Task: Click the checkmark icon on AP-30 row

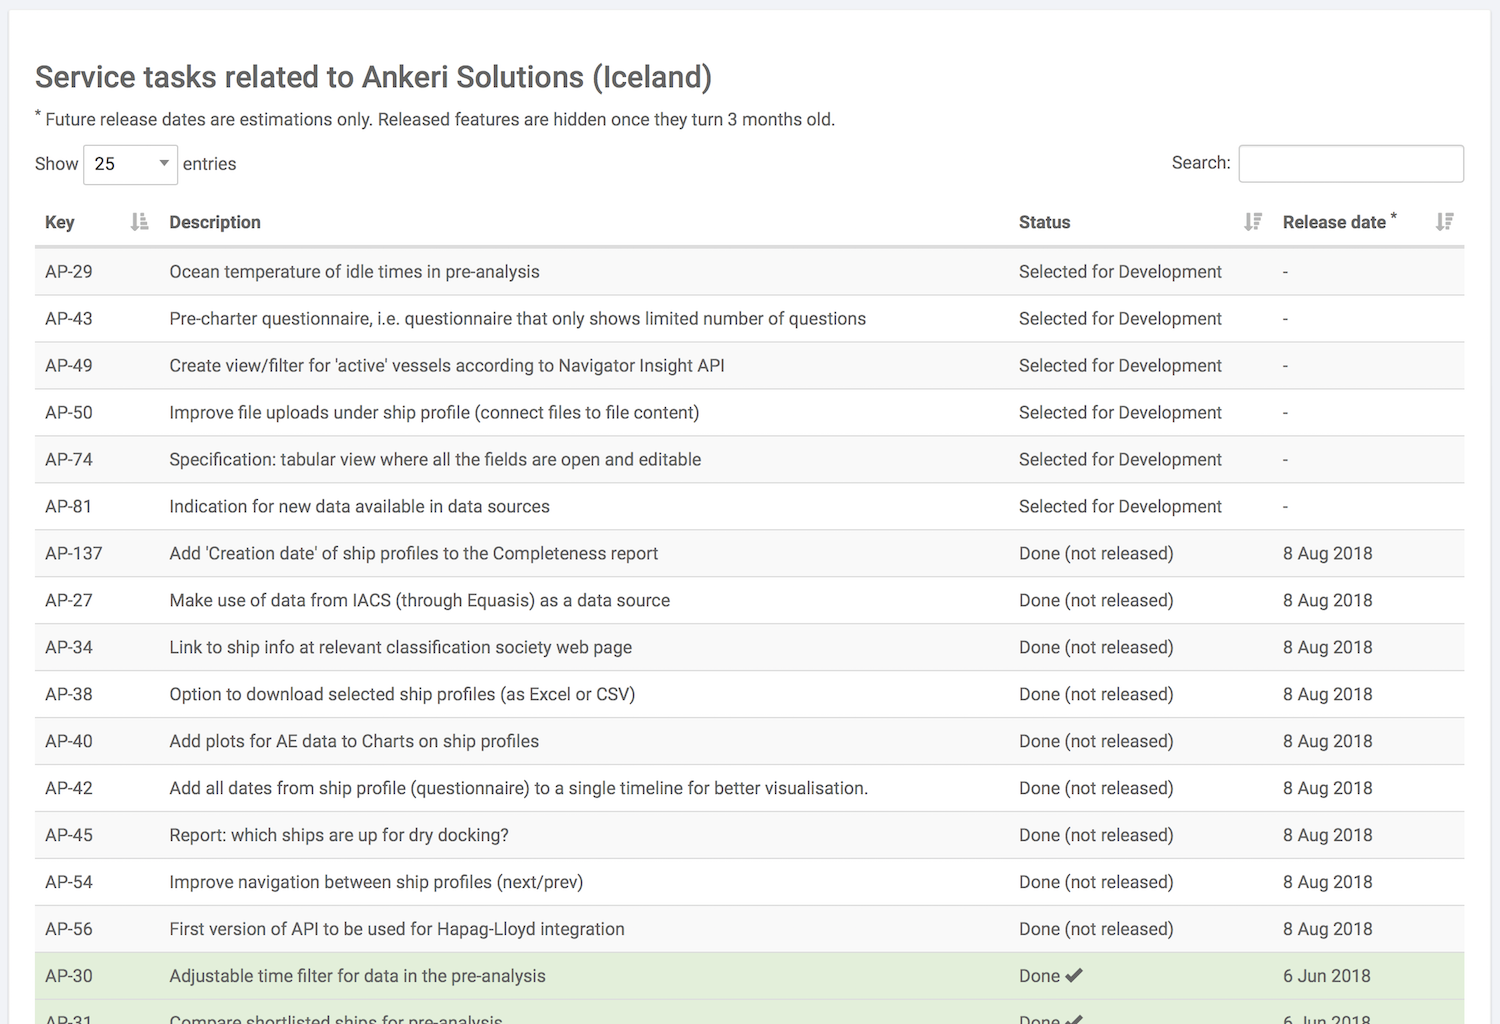Action: click(x=1074, y=976)
